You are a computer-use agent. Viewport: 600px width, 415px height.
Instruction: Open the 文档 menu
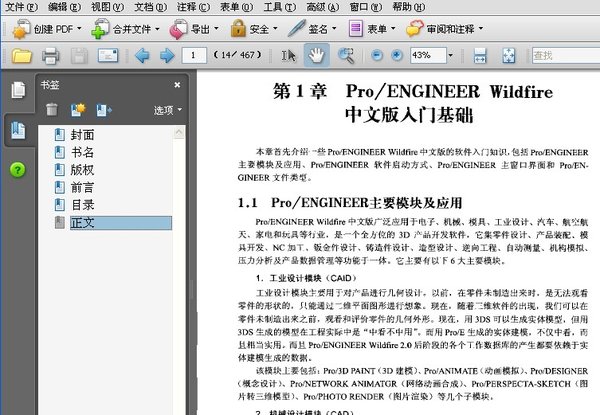pyautogui.click(x=151, y=7)
